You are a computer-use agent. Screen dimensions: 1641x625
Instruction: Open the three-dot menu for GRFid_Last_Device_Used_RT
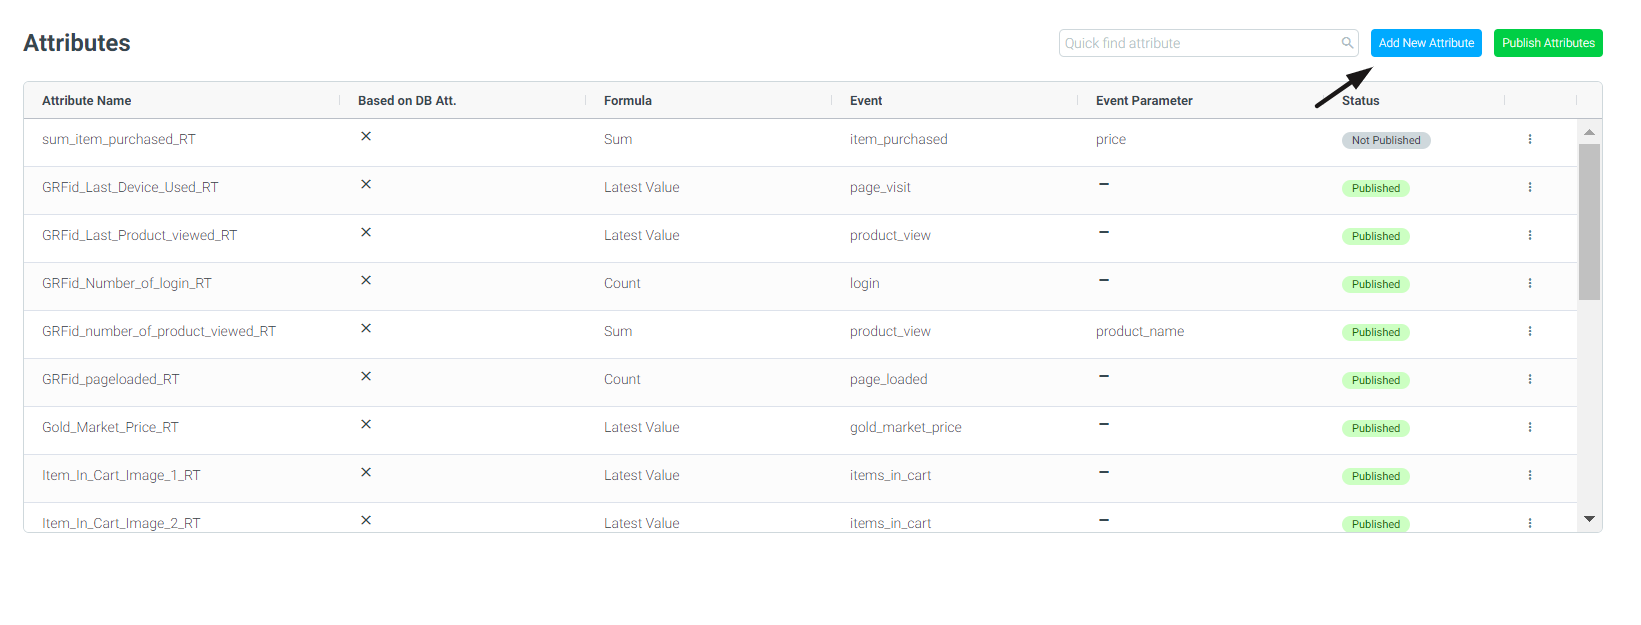[x=1530, y=187]
